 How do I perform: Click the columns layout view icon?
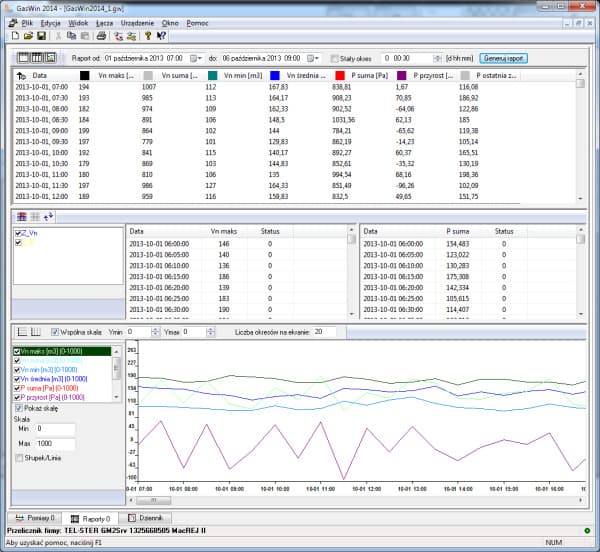click(37, 58)
